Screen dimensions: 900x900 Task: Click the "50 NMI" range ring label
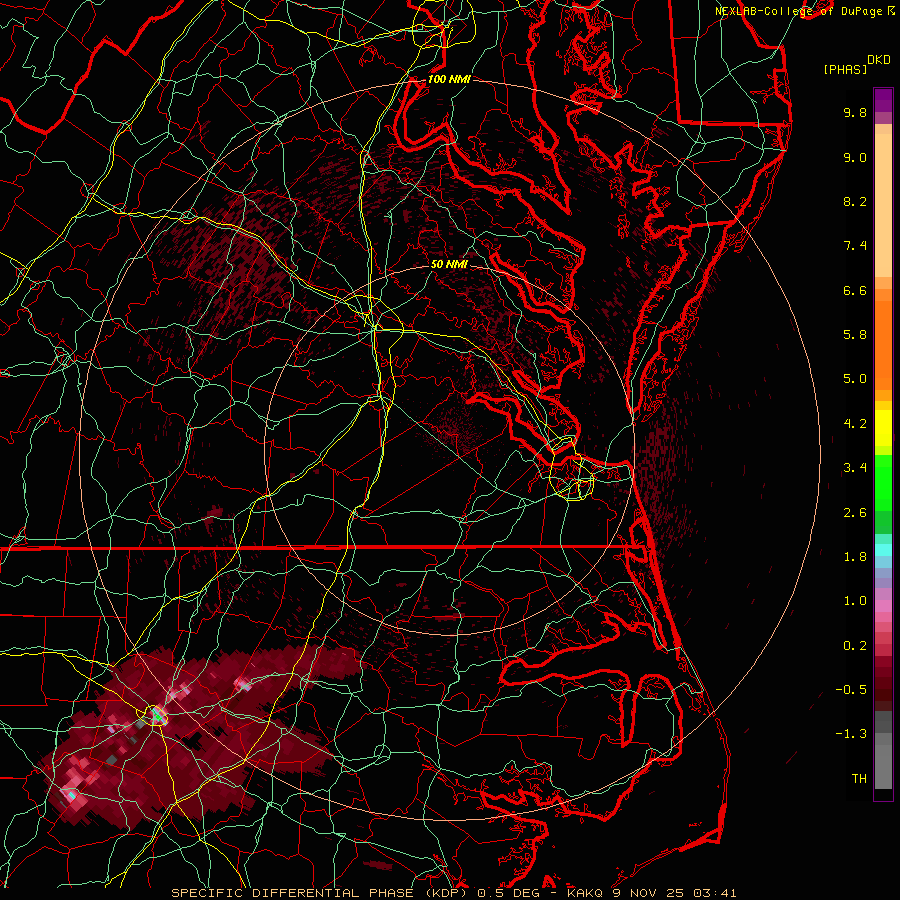click(449, 264)
